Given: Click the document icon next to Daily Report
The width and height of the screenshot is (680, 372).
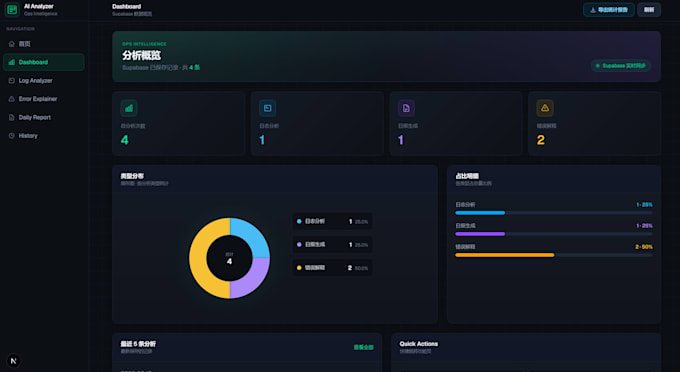Looking at the screenshot, I should [12, 117].
